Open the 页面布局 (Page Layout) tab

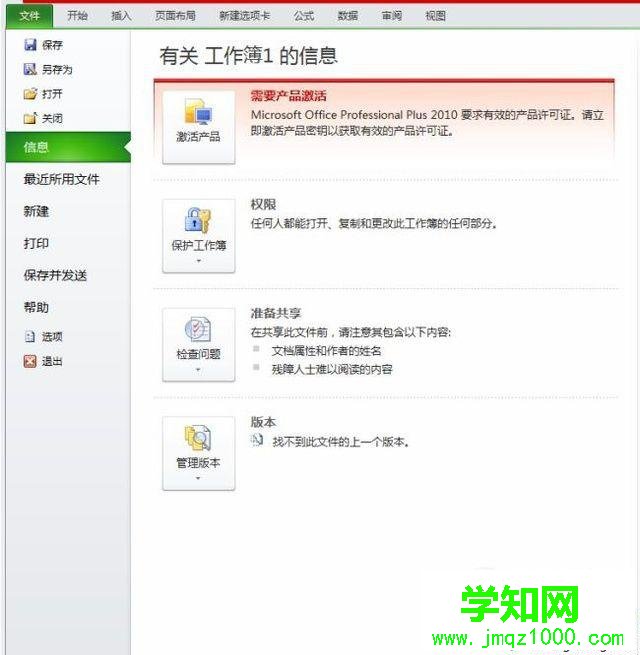coord(175,16)
